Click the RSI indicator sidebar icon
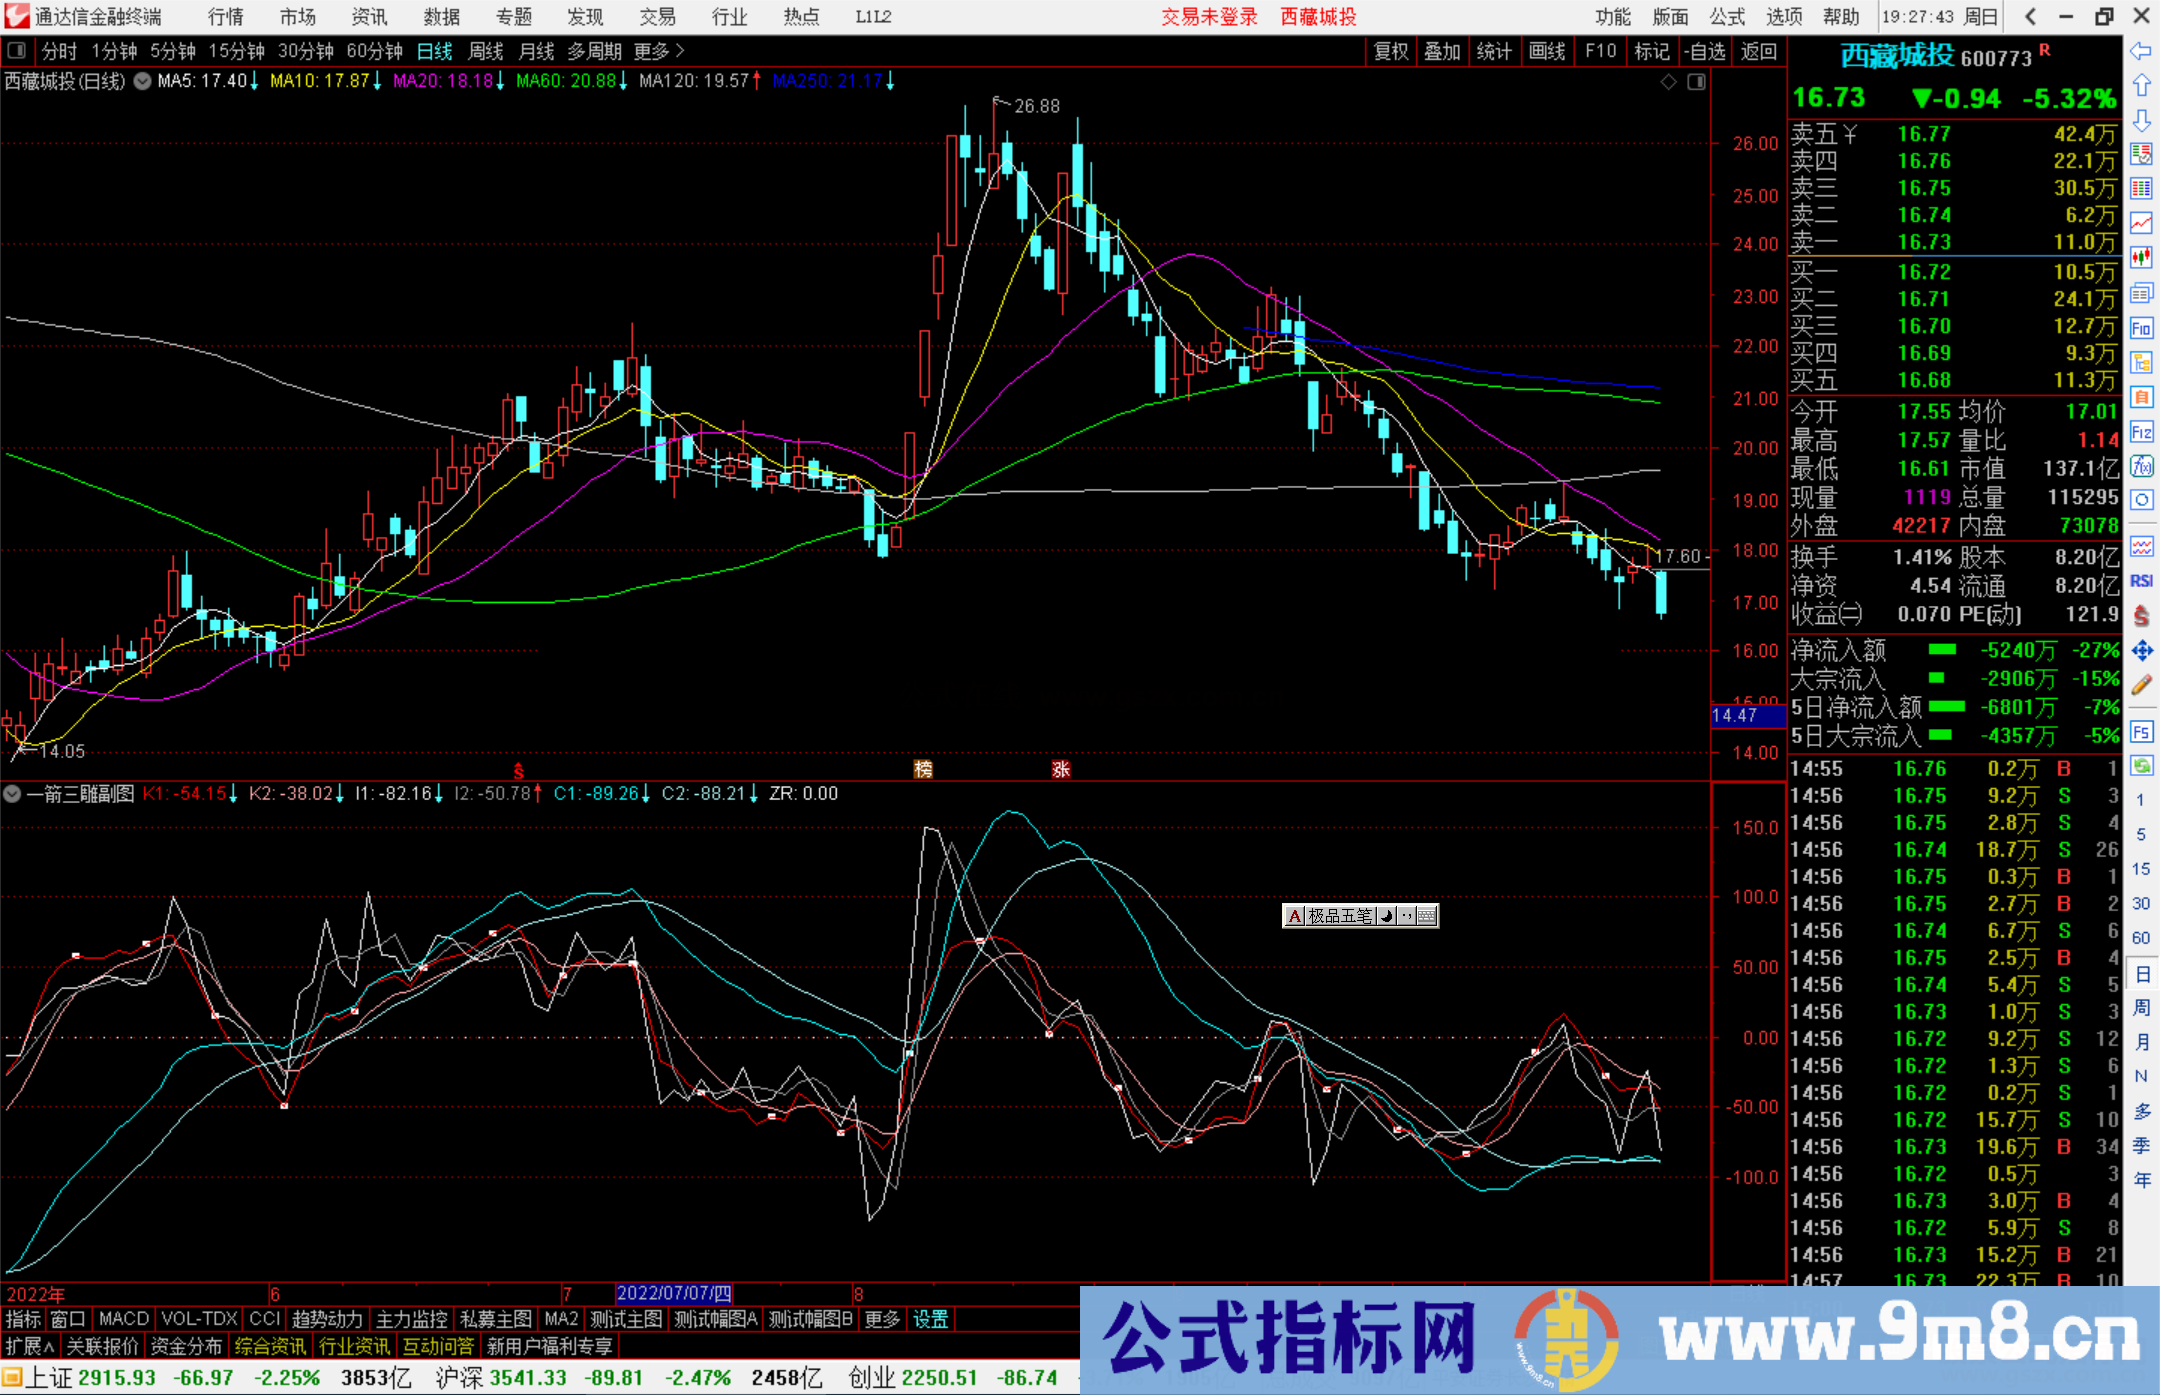The width and height of the screenshot is (2160, 1395). (2141, 581)
